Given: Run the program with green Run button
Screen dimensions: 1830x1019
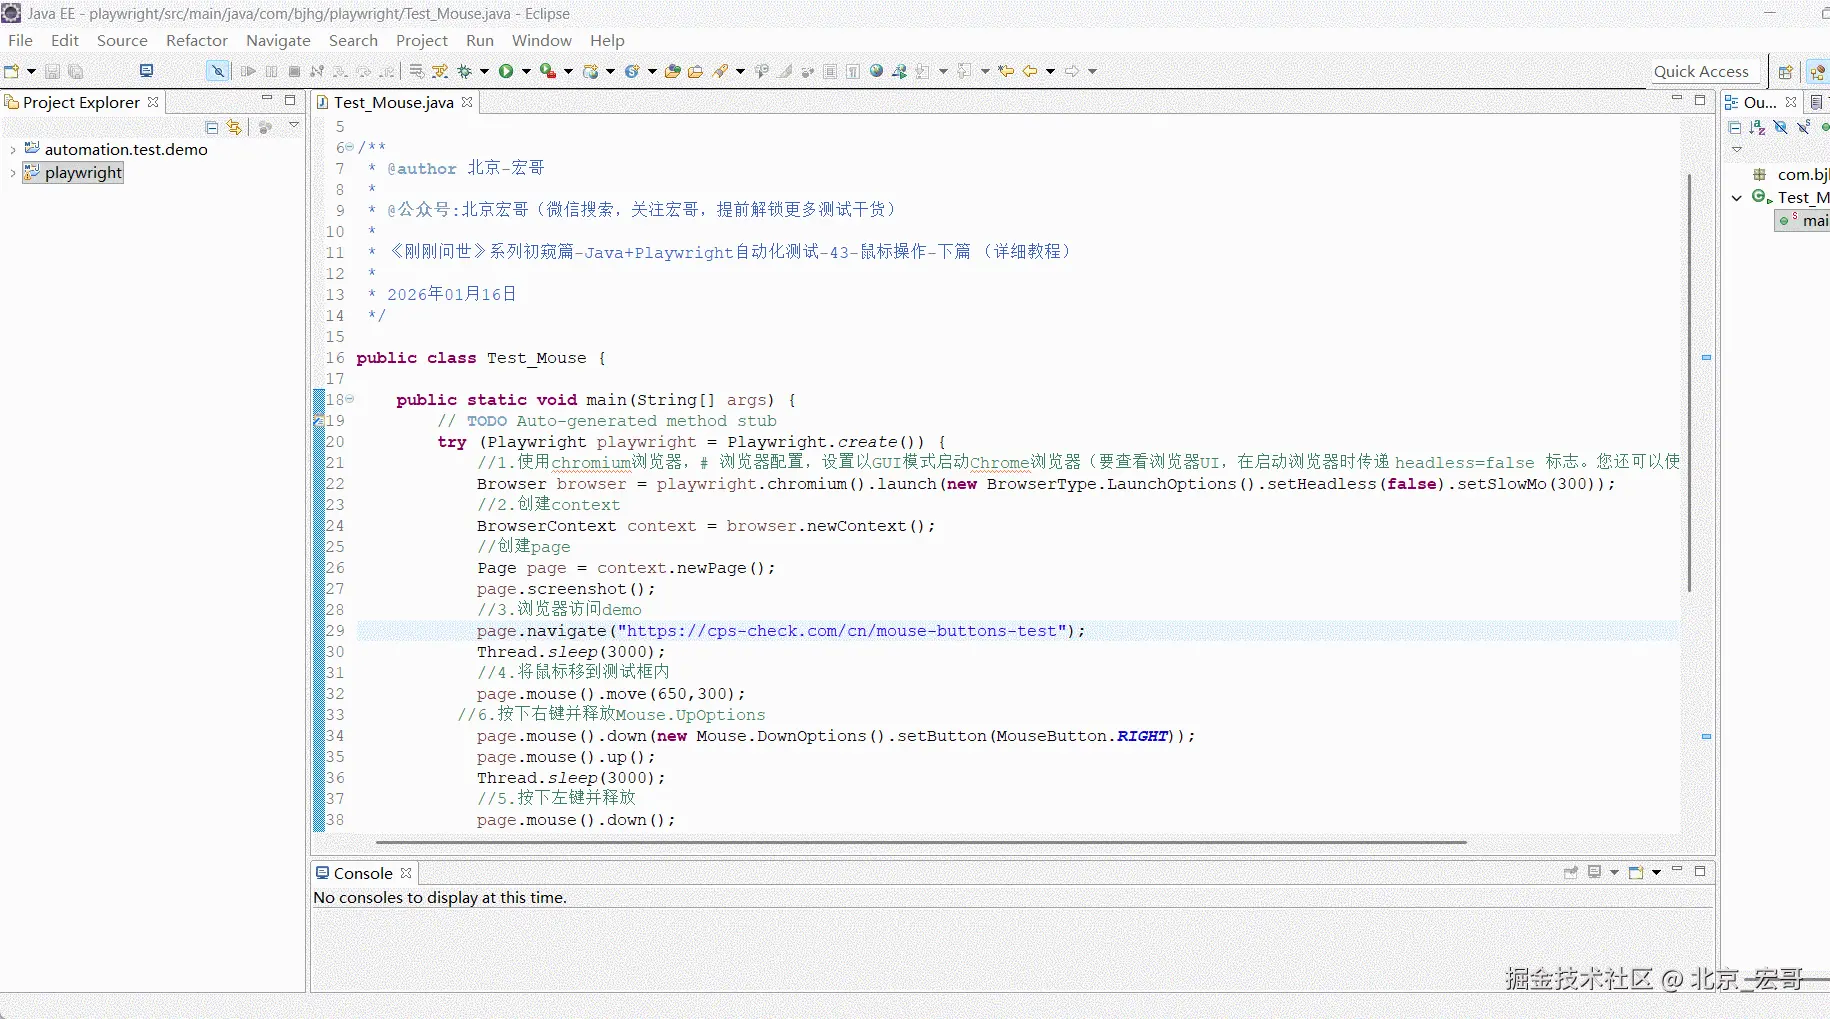Looking at the screenshot, I should tap(506, 71).
